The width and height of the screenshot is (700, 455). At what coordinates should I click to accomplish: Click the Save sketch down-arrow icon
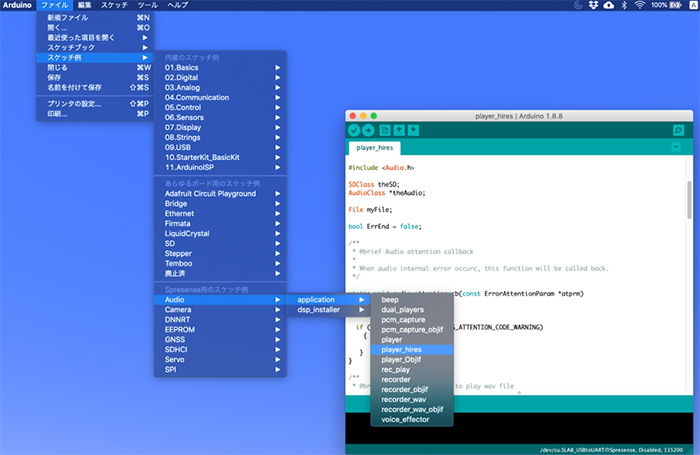pos(413,130)
